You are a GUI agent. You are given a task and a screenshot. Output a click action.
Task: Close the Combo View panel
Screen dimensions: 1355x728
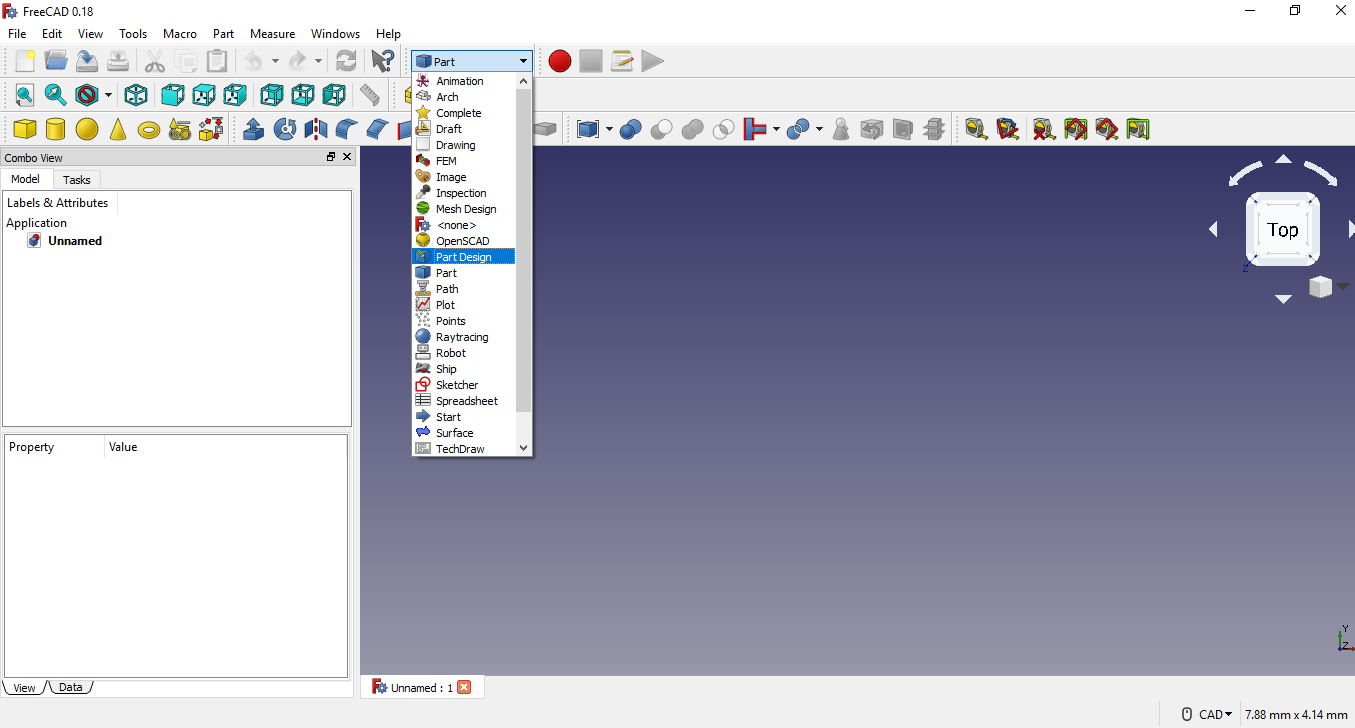pyautogui.click(x=347, y=157)
